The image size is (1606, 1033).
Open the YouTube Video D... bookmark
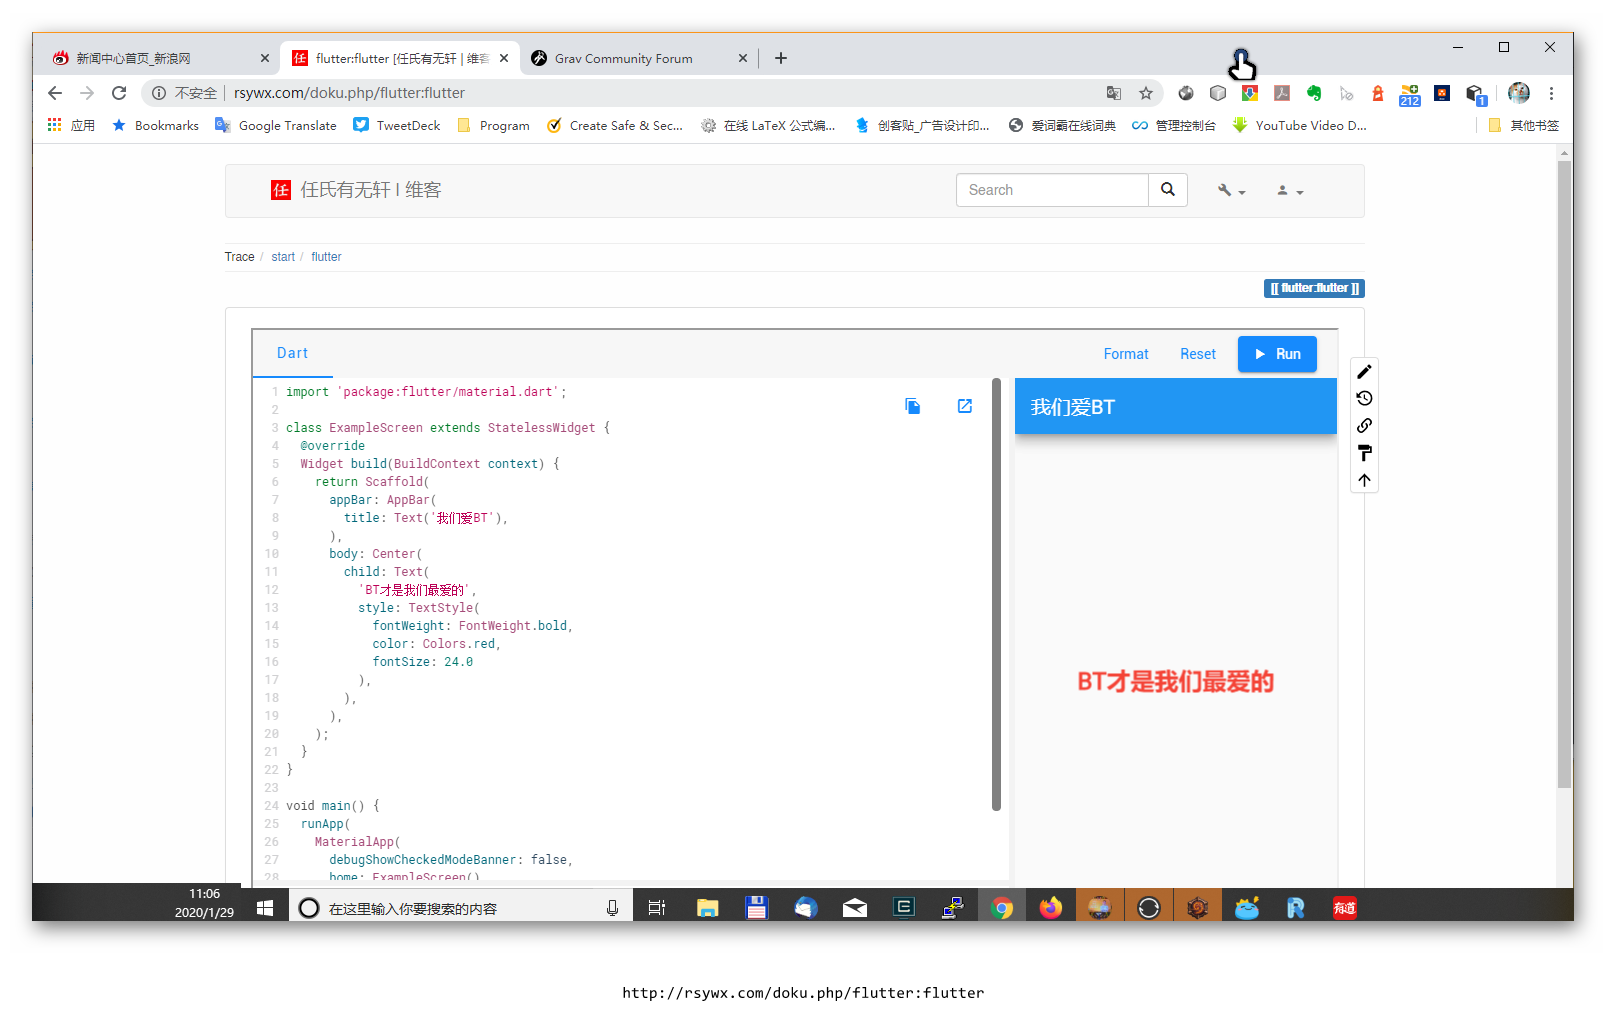[x=1299, y=125]
